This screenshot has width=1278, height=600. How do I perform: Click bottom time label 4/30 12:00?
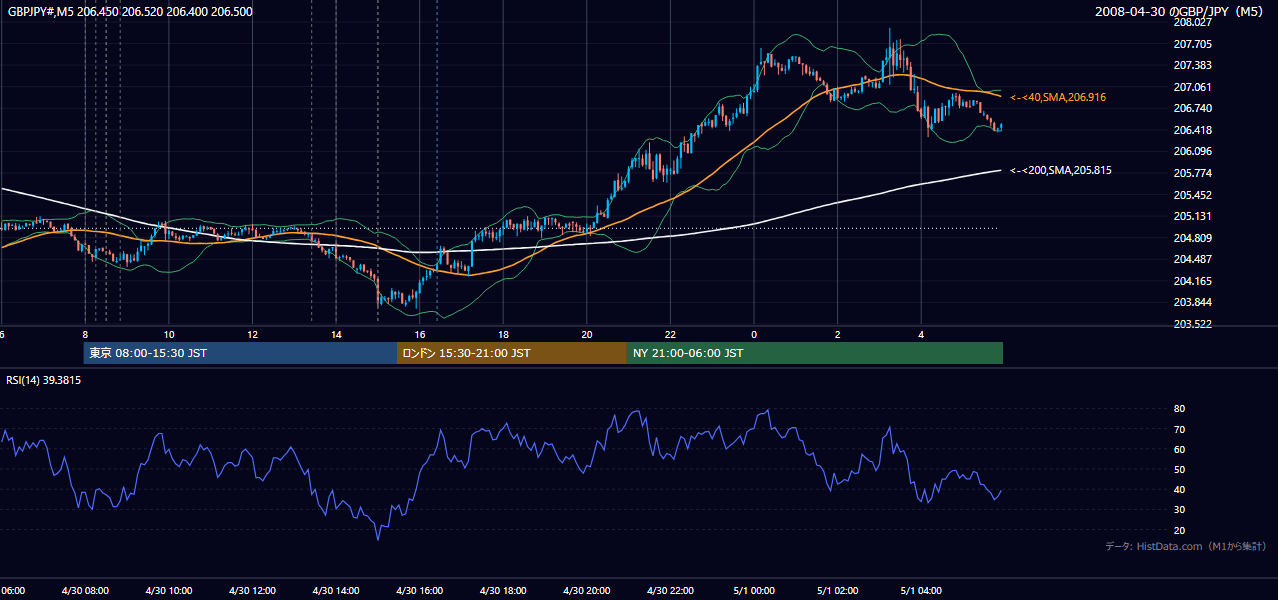pyautogui.click(x=252, y=590)
